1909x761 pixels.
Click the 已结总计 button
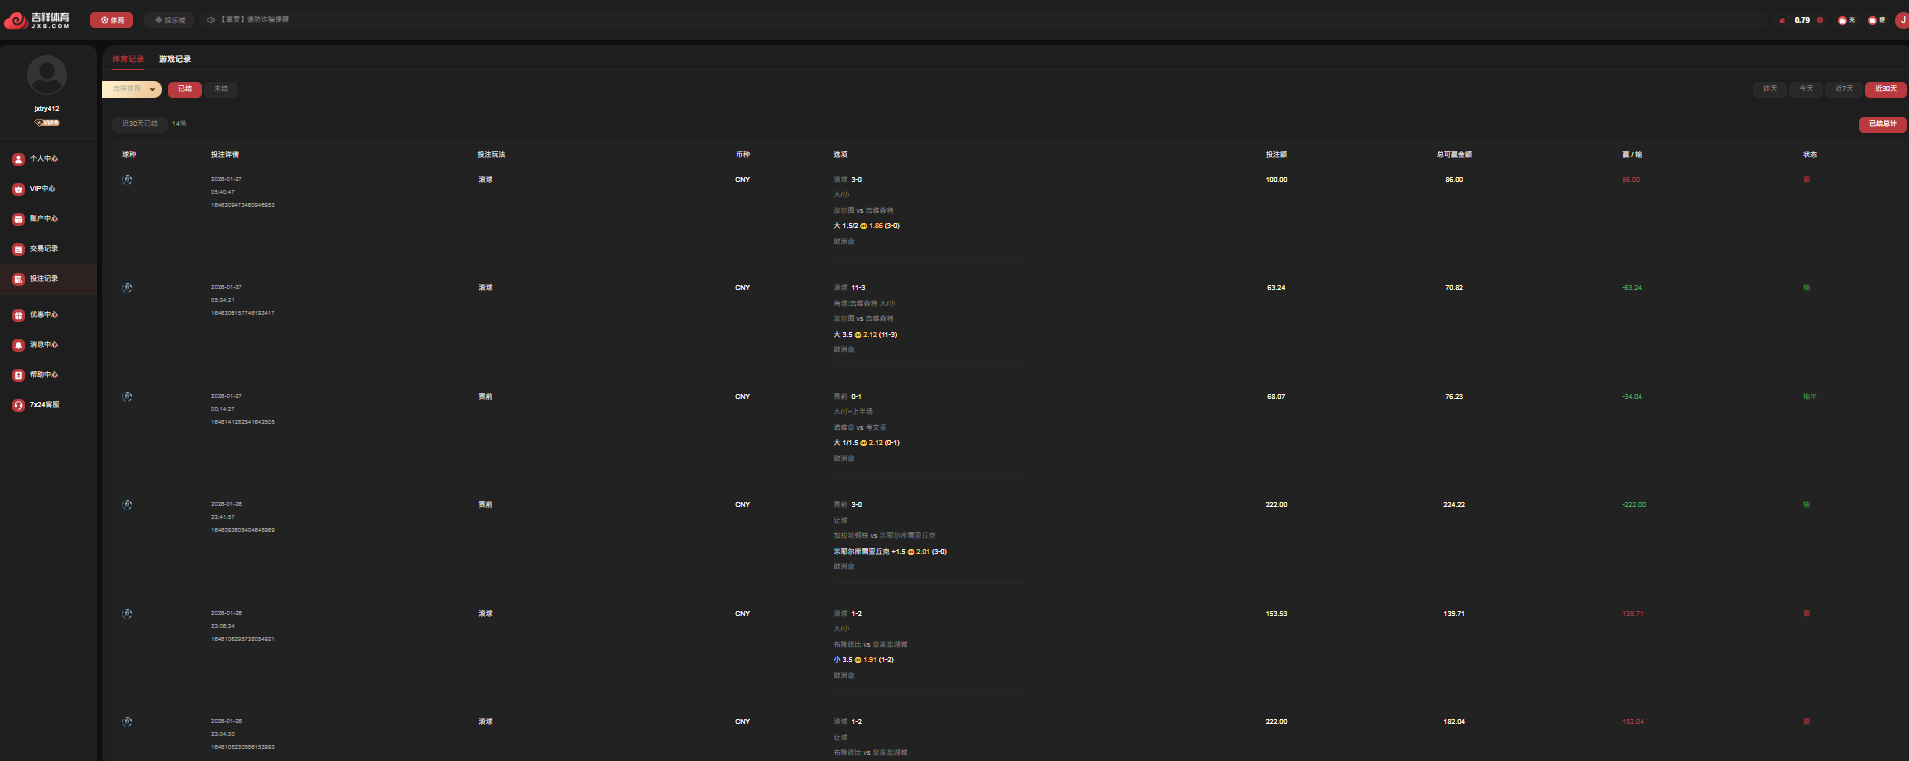click(1882, 124)
